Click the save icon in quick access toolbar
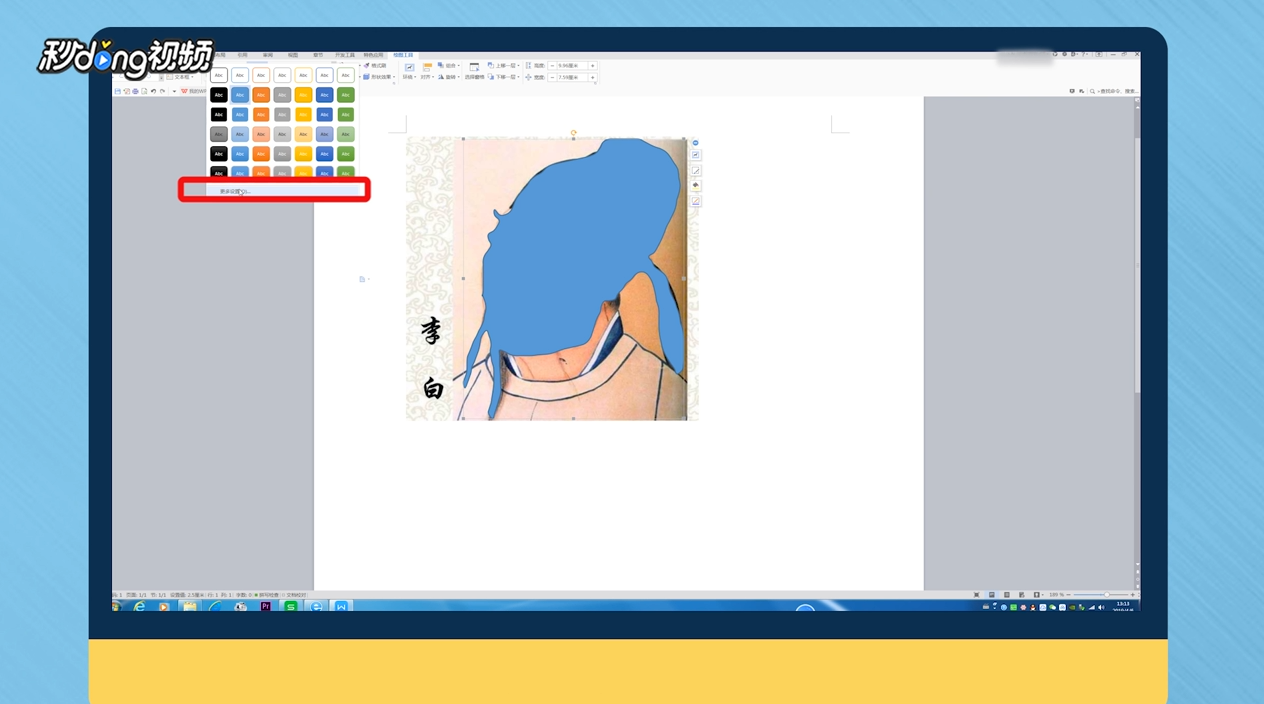This screenshot has width=1264, height=704. pos(118,91)
